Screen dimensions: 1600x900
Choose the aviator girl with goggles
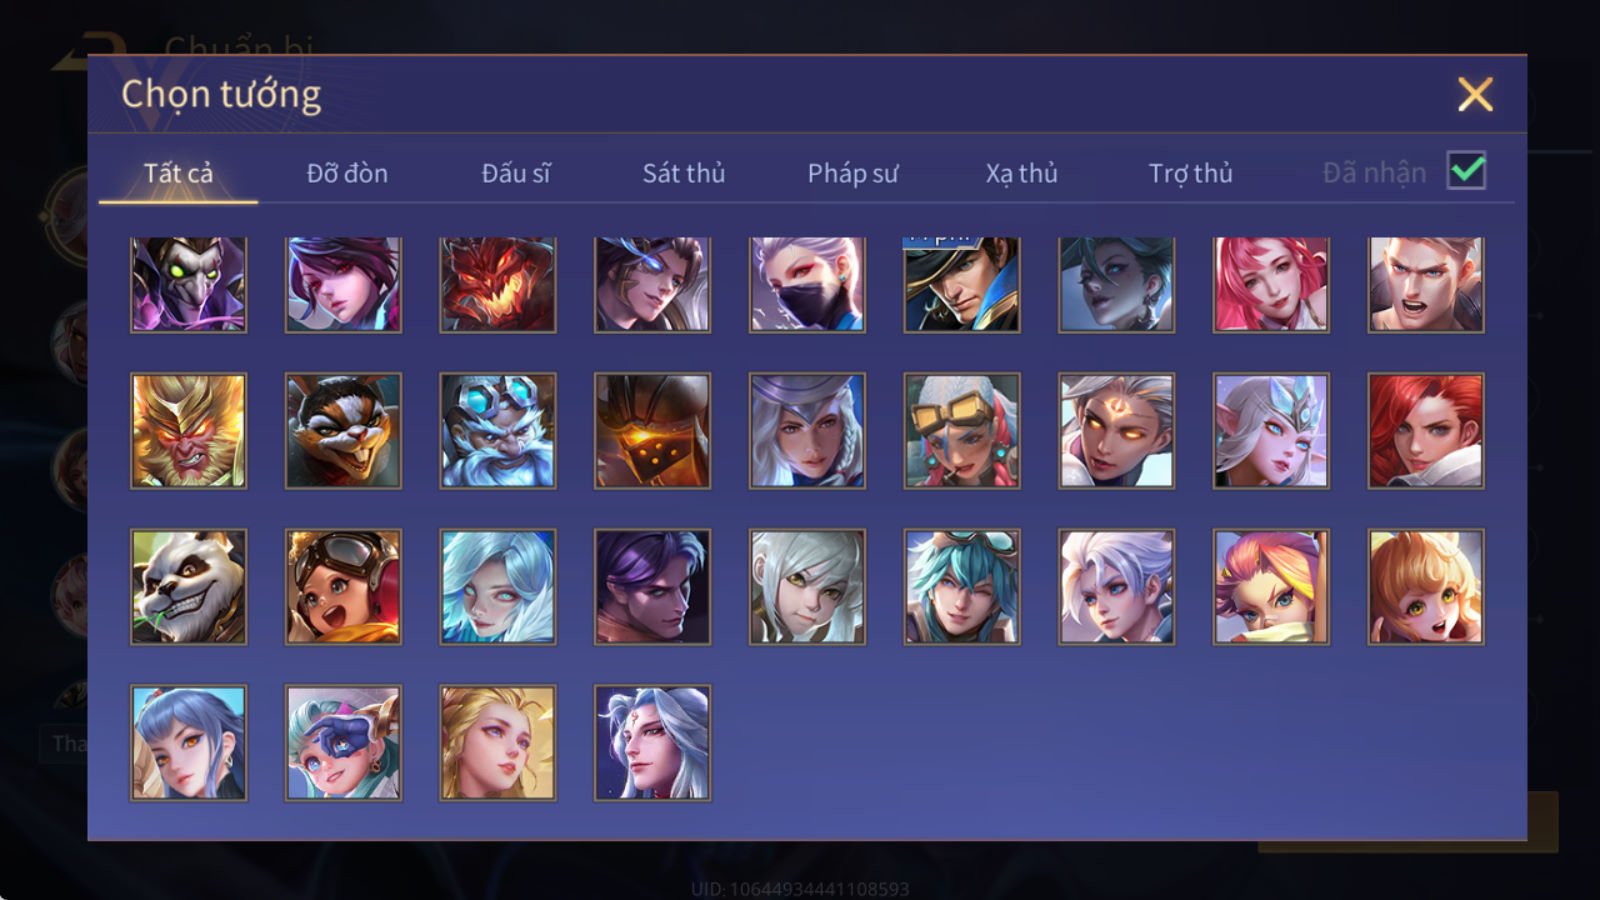point(343,587)
